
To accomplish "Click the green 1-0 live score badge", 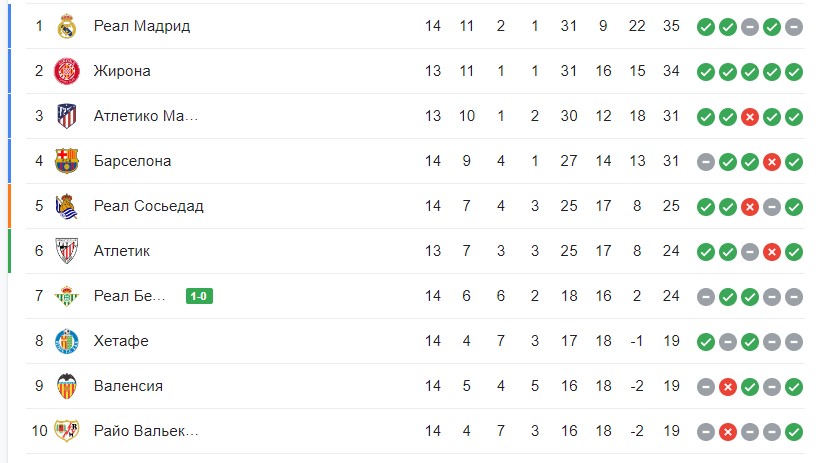I will [x=199, y=296].
